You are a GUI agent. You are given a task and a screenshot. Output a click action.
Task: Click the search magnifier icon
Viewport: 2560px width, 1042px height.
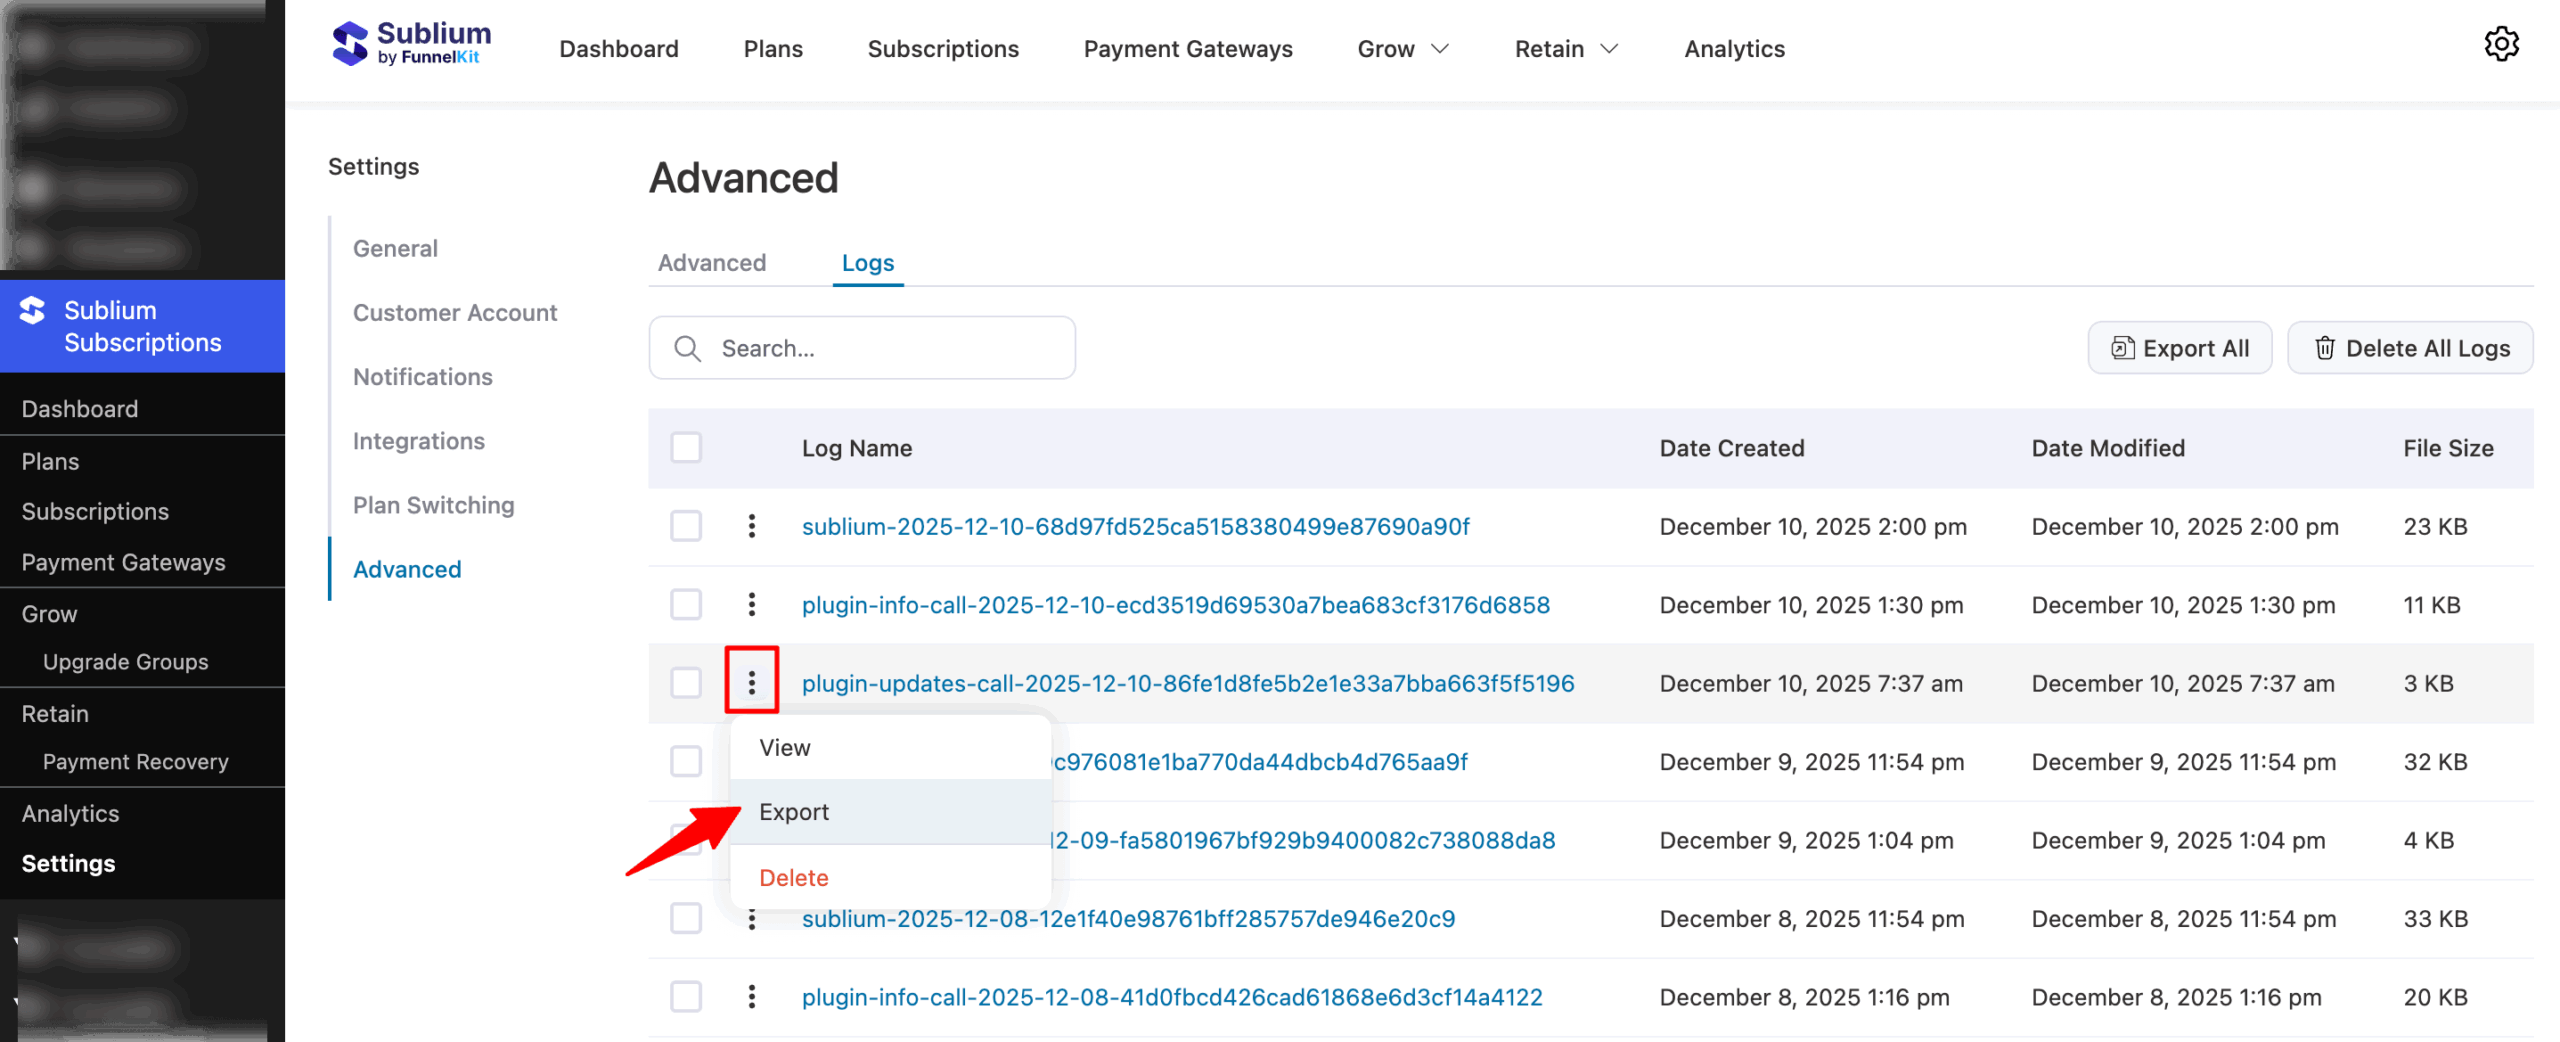pyautogui.click(x=688, y=348)
